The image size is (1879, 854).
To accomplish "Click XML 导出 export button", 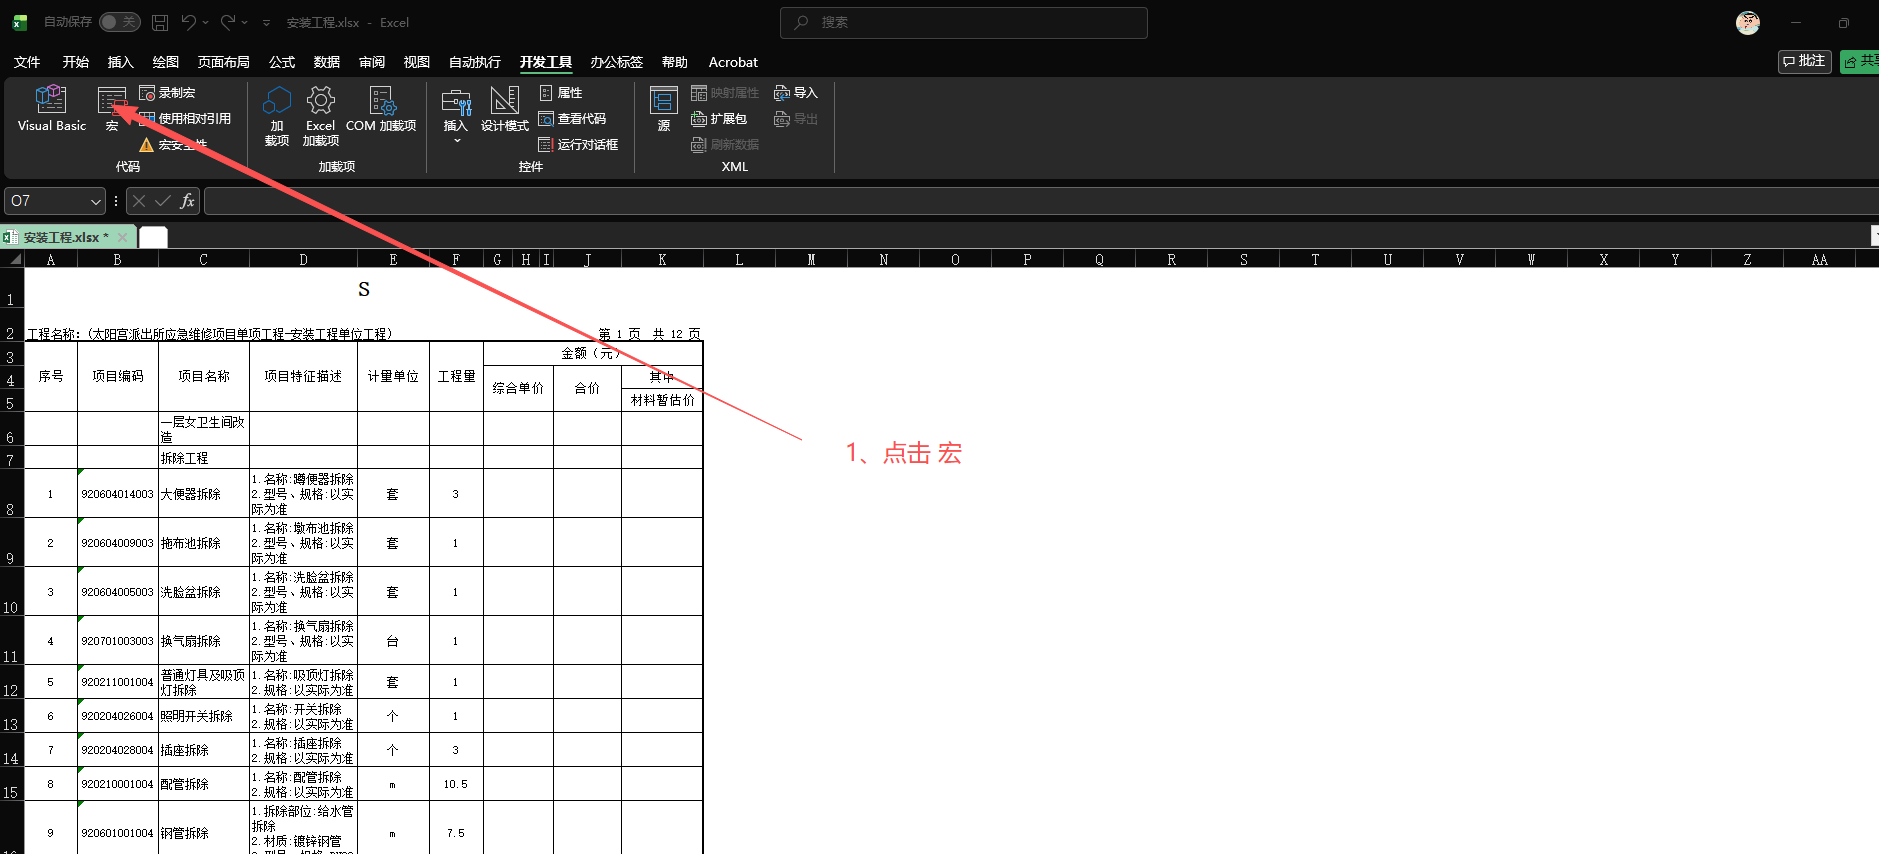I will tap(796, 119).
